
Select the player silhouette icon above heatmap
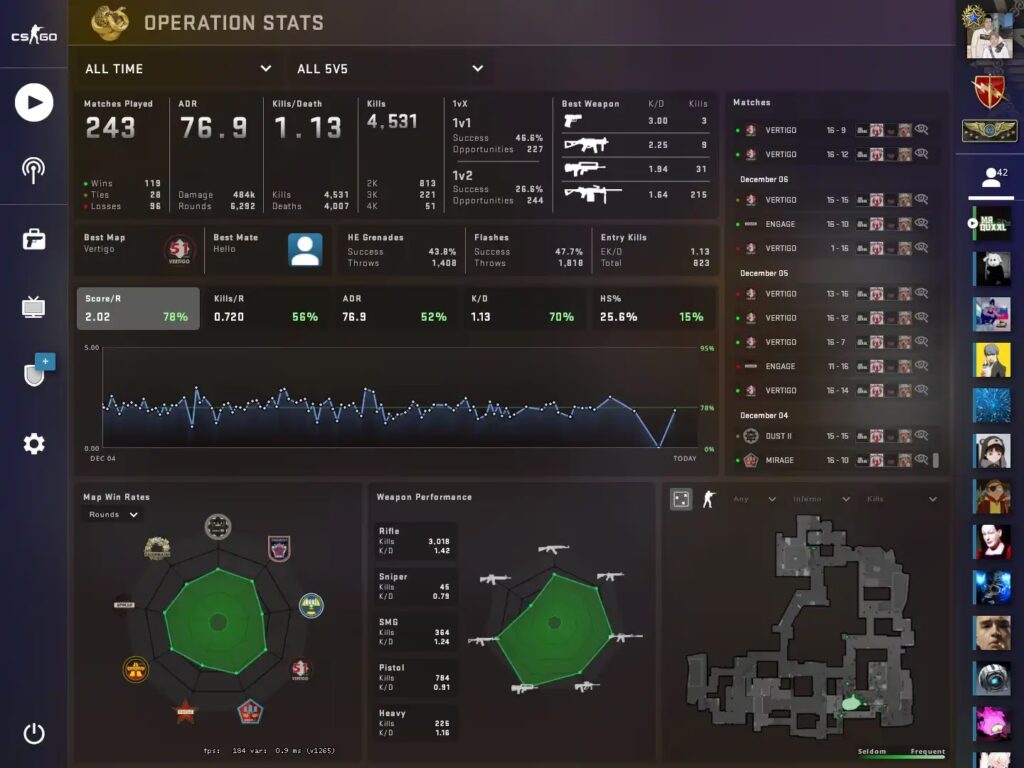click(709, 499)
